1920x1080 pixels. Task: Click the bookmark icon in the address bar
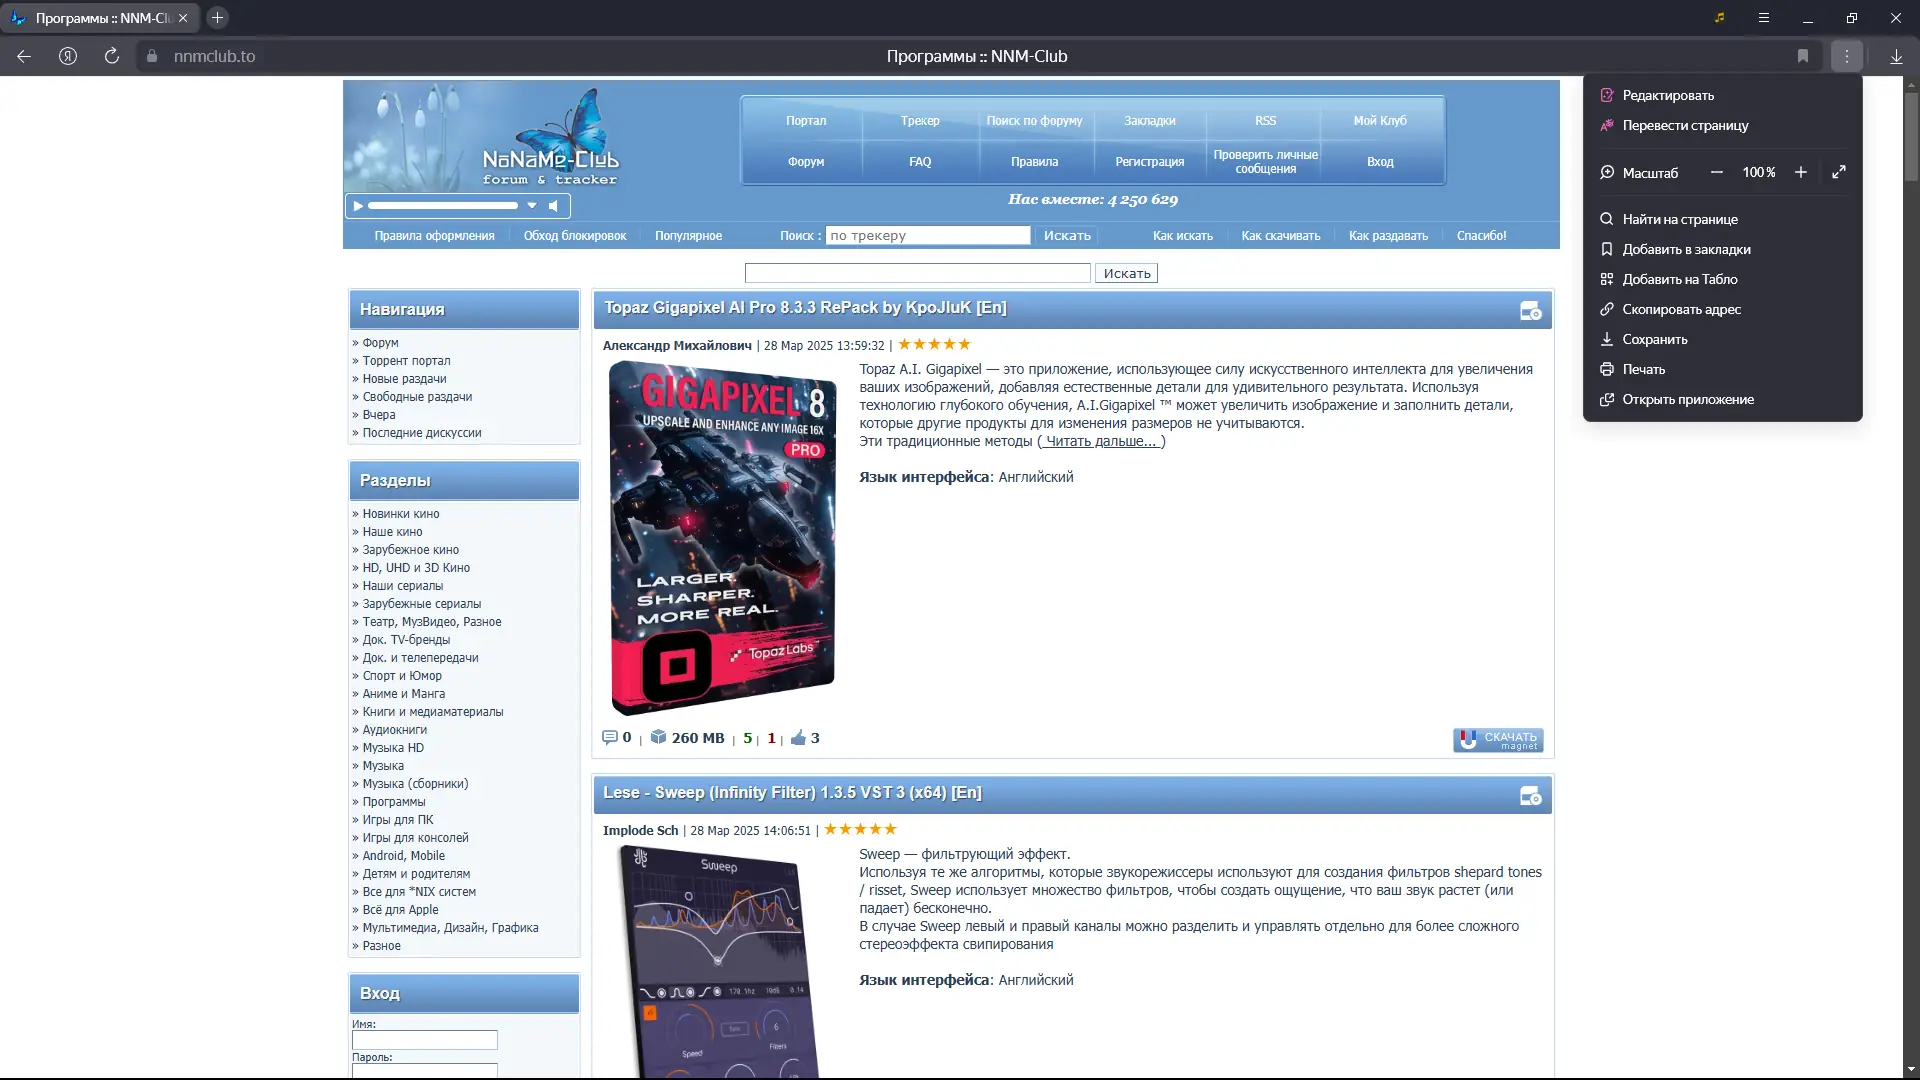pyautogui.click(x=1802, y=57)
